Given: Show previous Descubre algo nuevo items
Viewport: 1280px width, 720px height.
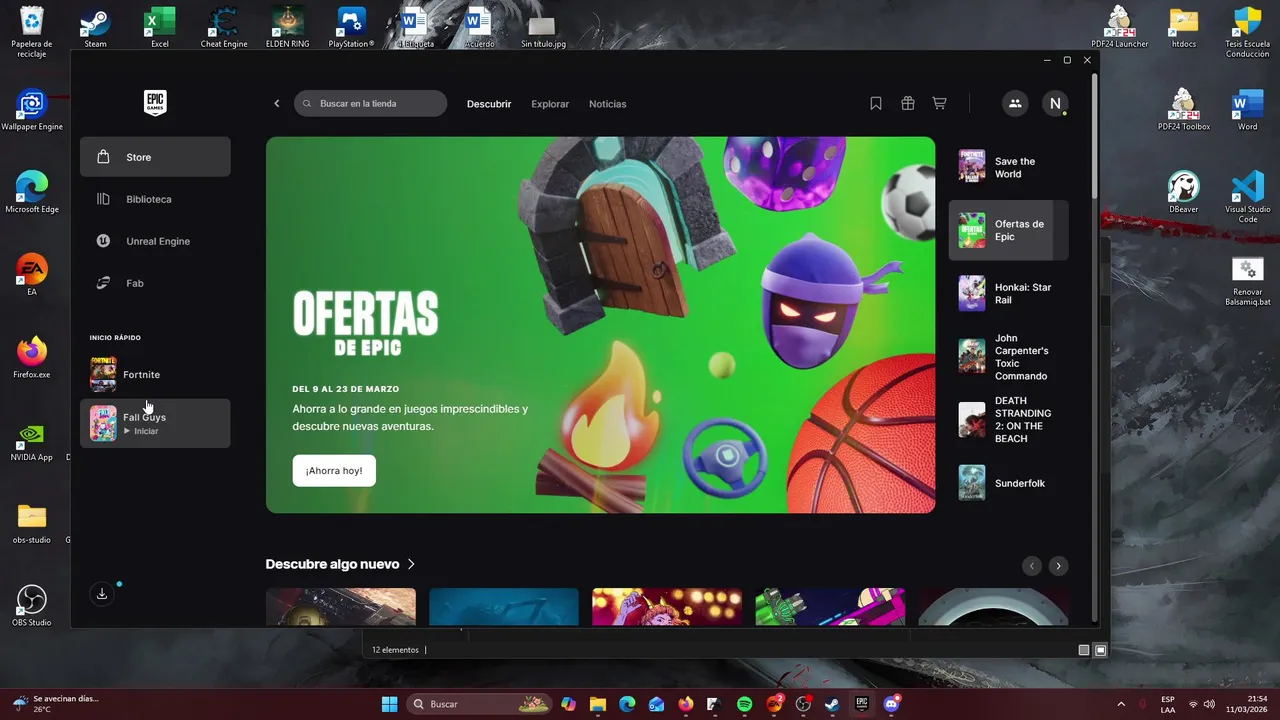Looking at the screenshot, I should click(1032, 566).
